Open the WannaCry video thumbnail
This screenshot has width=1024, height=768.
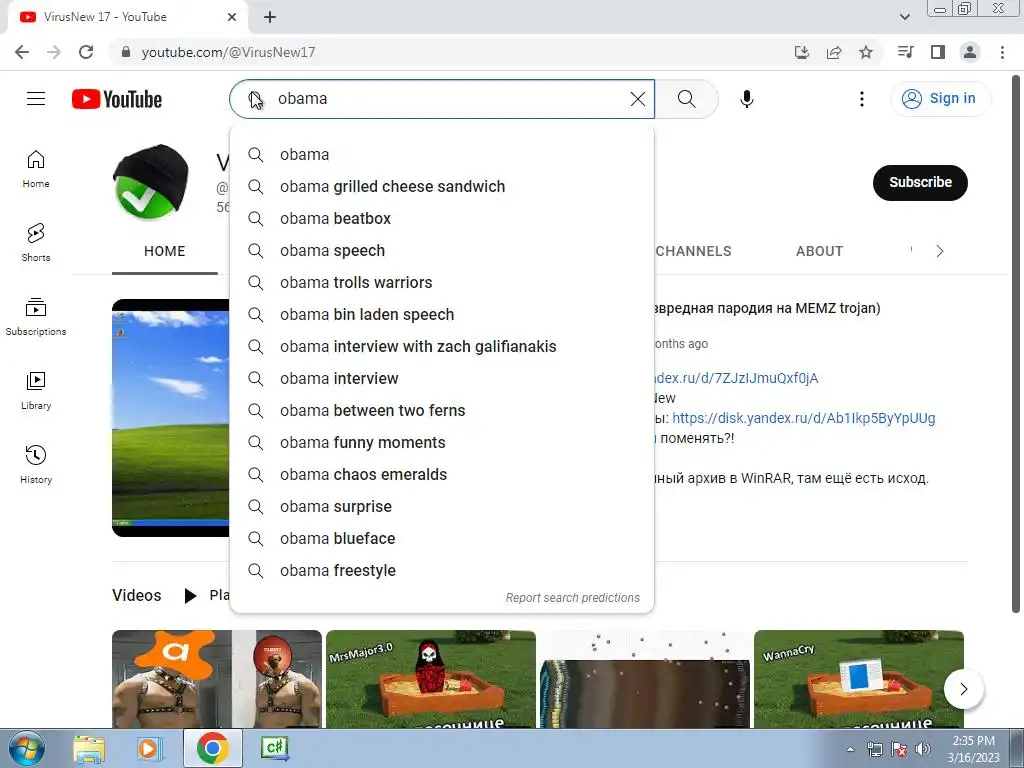click(x=858, y=679)
